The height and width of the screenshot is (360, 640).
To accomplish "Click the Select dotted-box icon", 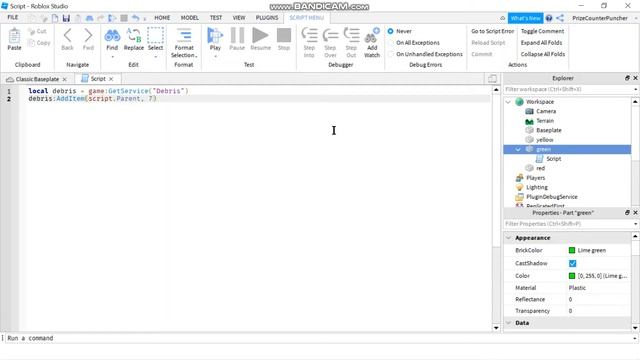I will (155, 36).
